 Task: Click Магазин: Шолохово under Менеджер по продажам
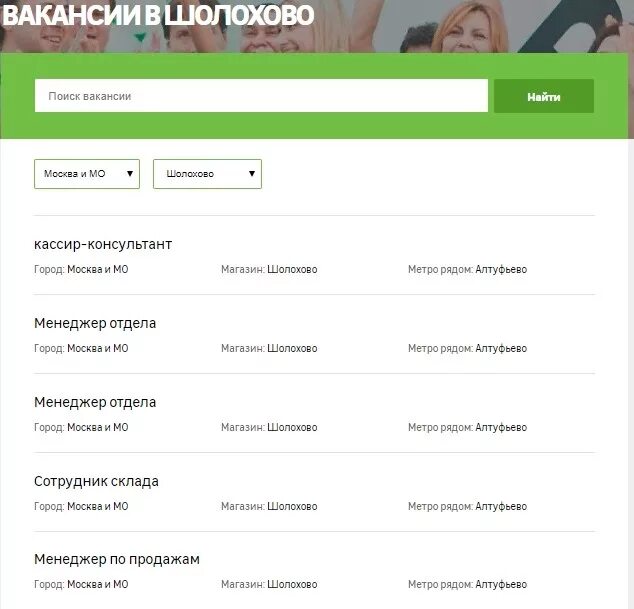coord(269,584)
